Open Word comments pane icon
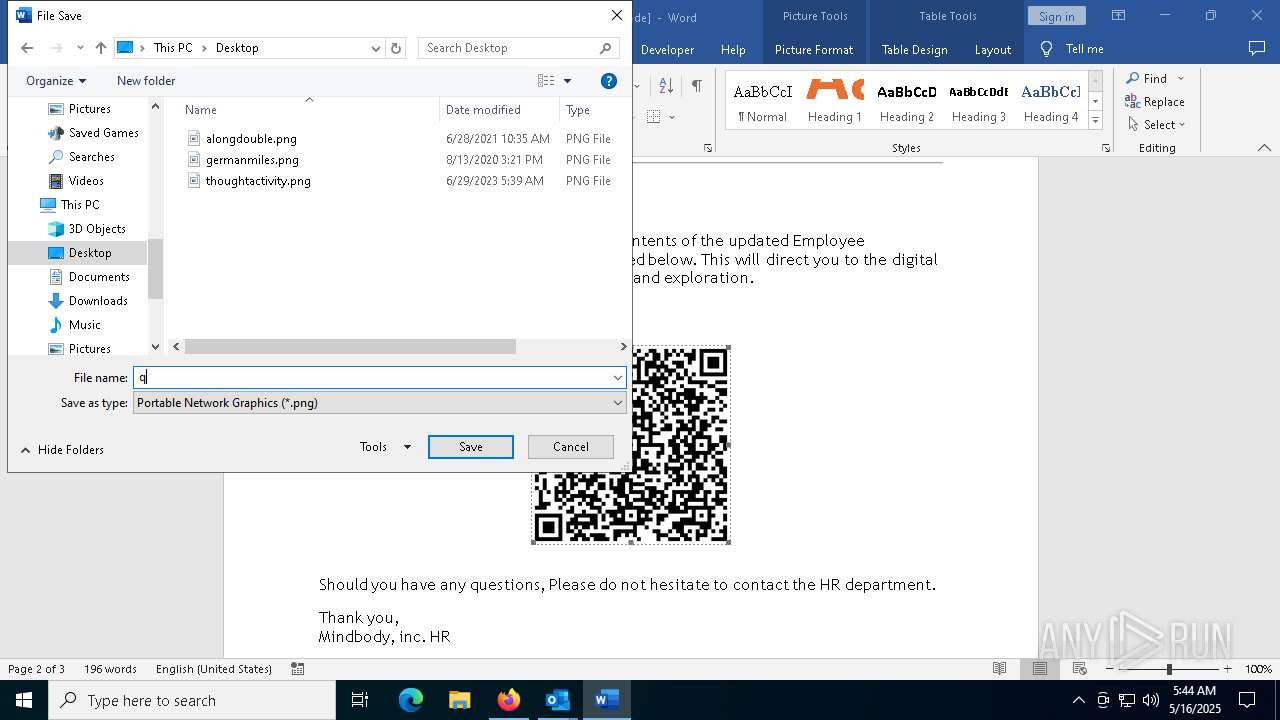Screen dimensions: 1280x720 (1257, 48)
